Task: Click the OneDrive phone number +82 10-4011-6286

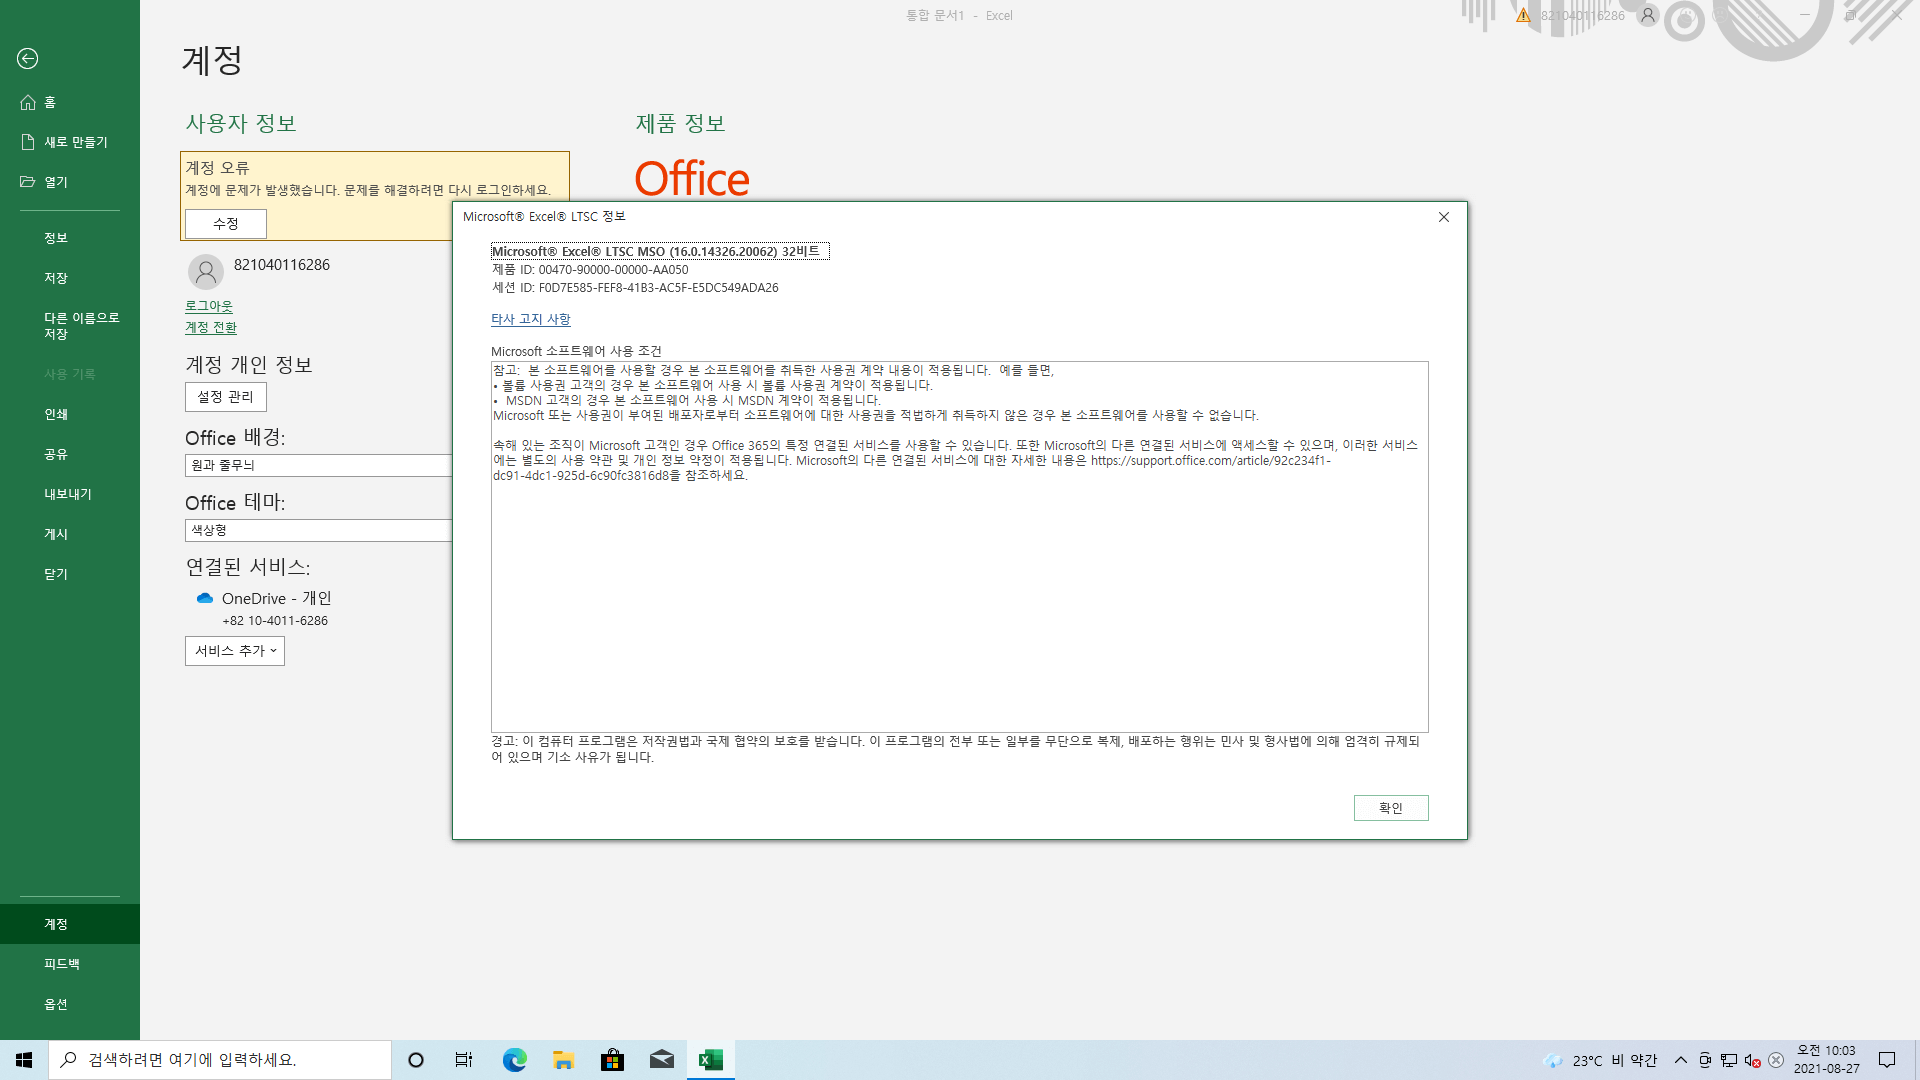Action: tap(275, 621)
